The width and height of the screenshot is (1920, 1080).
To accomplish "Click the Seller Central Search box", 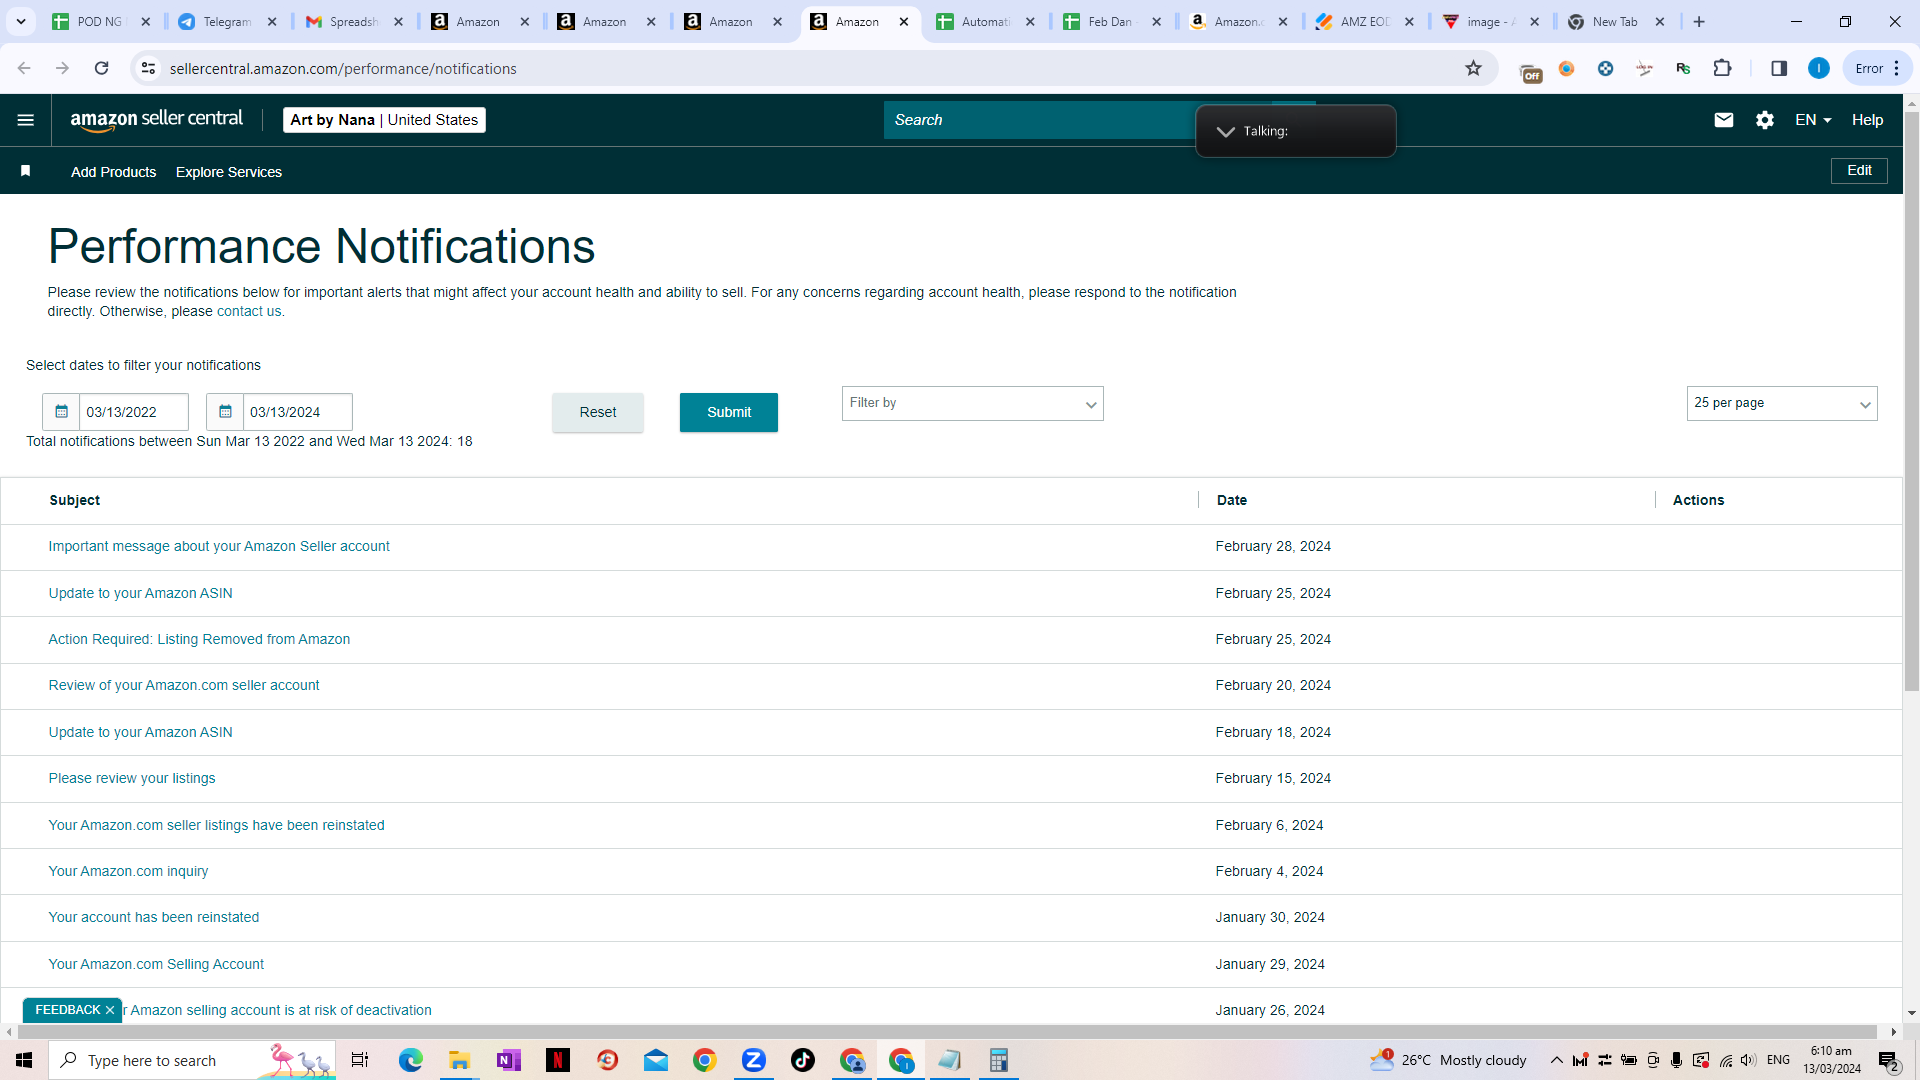I will tap(1040, 120).
